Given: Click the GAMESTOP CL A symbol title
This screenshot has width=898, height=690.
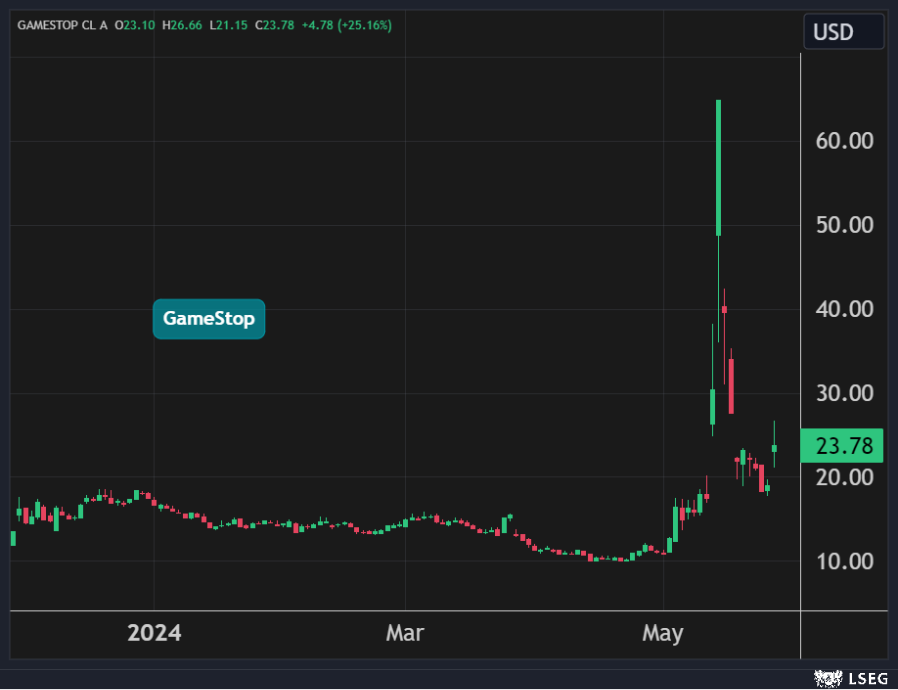Looking at the screenshot, I should click(62, 24).
